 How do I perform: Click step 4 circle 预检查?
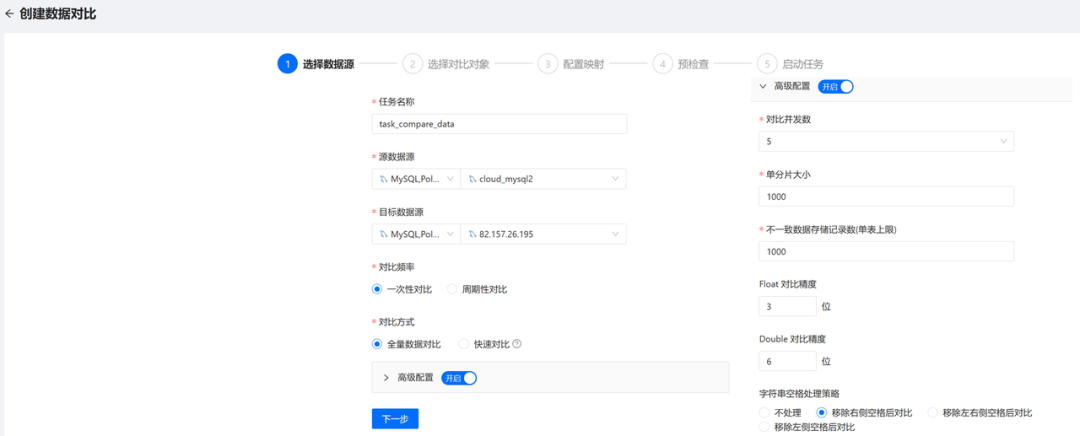point(662,63)
